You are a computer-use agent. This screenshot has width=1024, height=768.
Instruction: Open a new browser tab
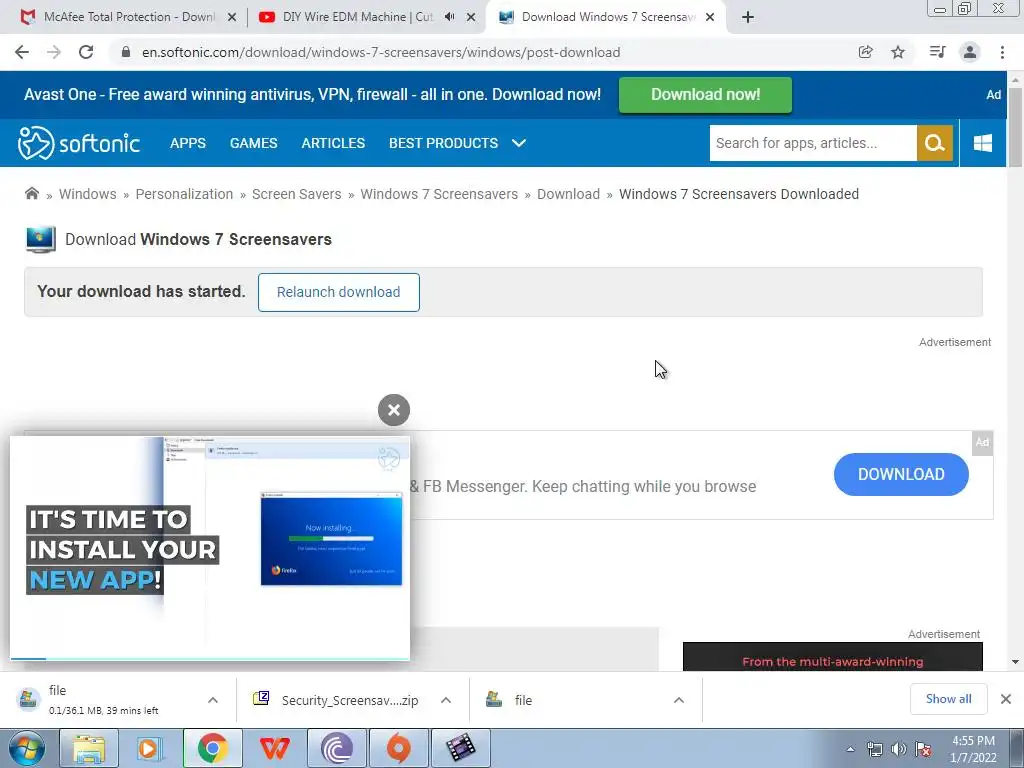(748, 18)
